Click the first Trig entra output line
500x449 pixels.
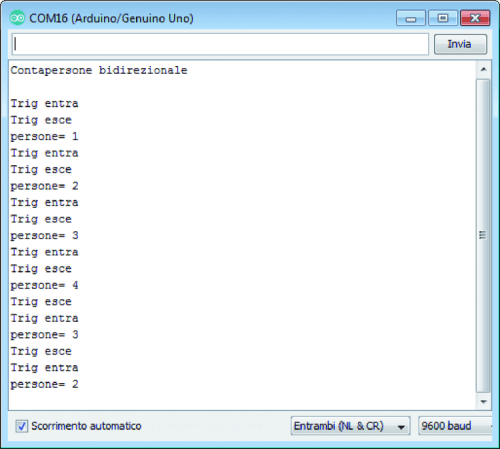pos(44,104)
